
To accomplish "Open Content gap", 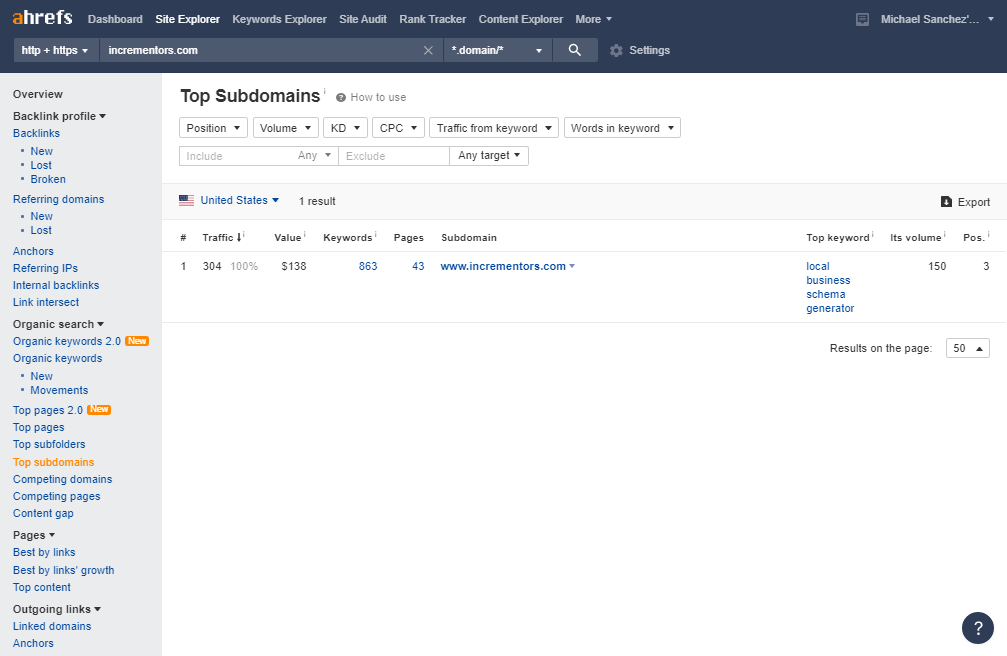I will tap(43, 513).
